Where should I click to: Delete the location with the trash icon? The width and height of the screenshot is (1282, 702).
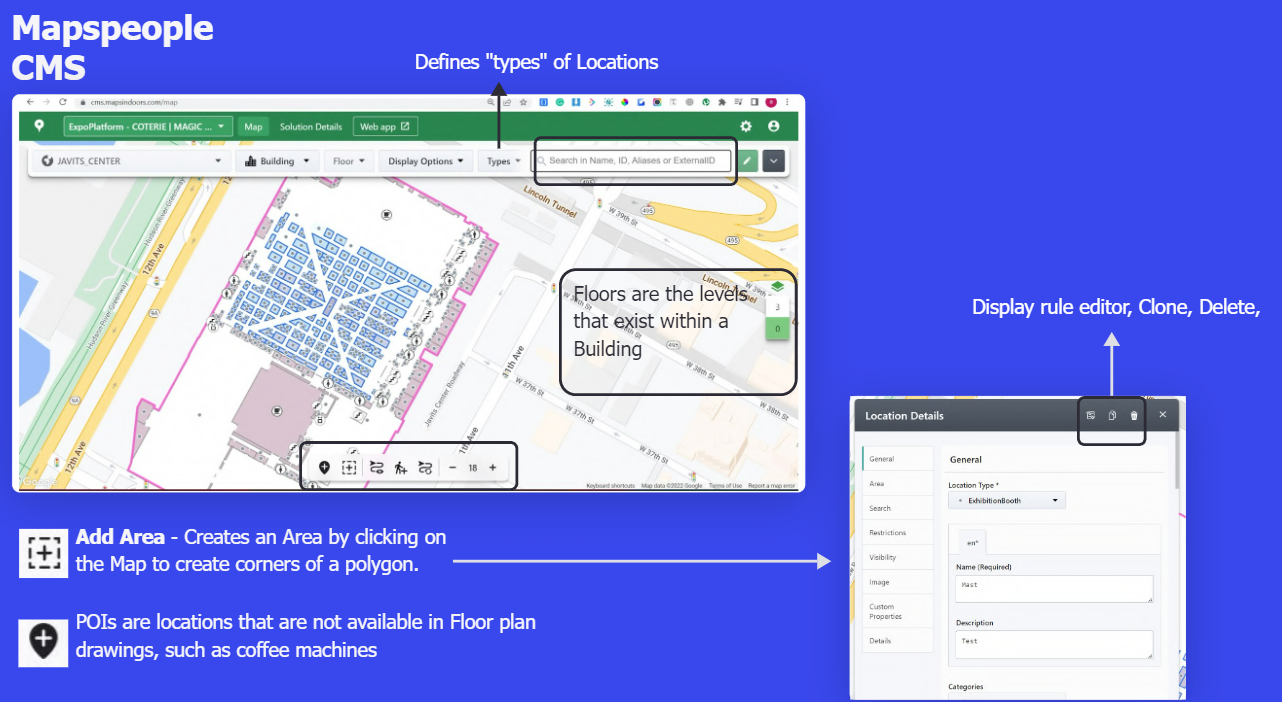point(1134,415)
